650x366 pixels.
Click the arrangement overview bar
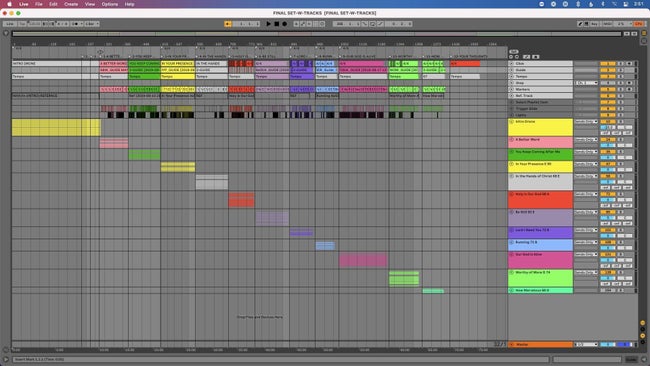(317, 34)
